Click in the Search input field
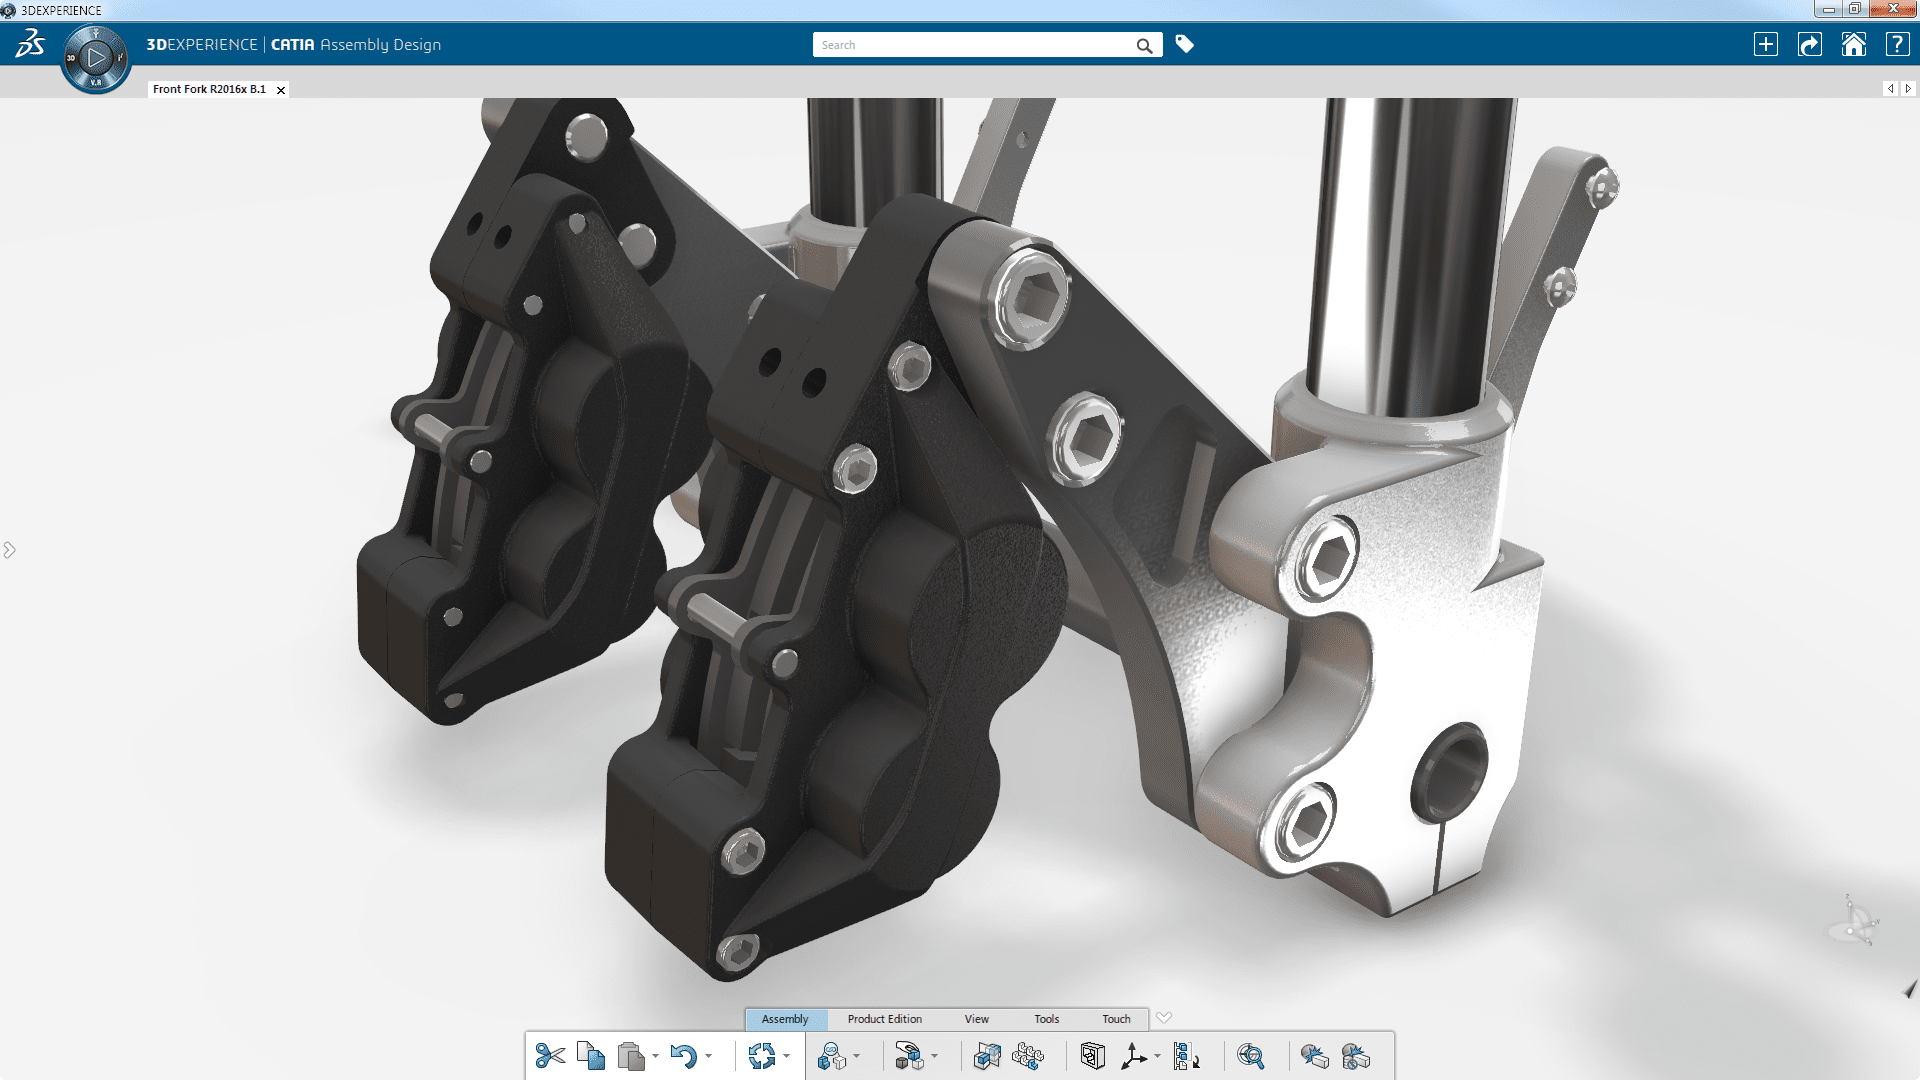Viewport: 1920px width, 1080px height. pos(970,45)
